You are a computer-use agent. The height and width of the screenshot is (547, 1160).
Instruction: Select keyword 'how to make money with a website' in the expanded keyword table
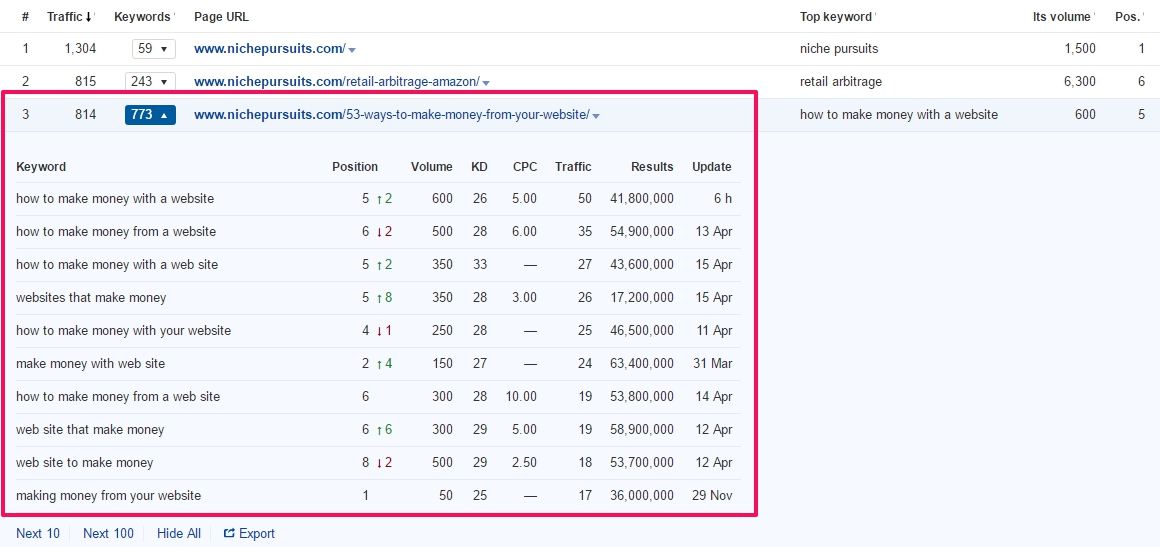(115, 198)
